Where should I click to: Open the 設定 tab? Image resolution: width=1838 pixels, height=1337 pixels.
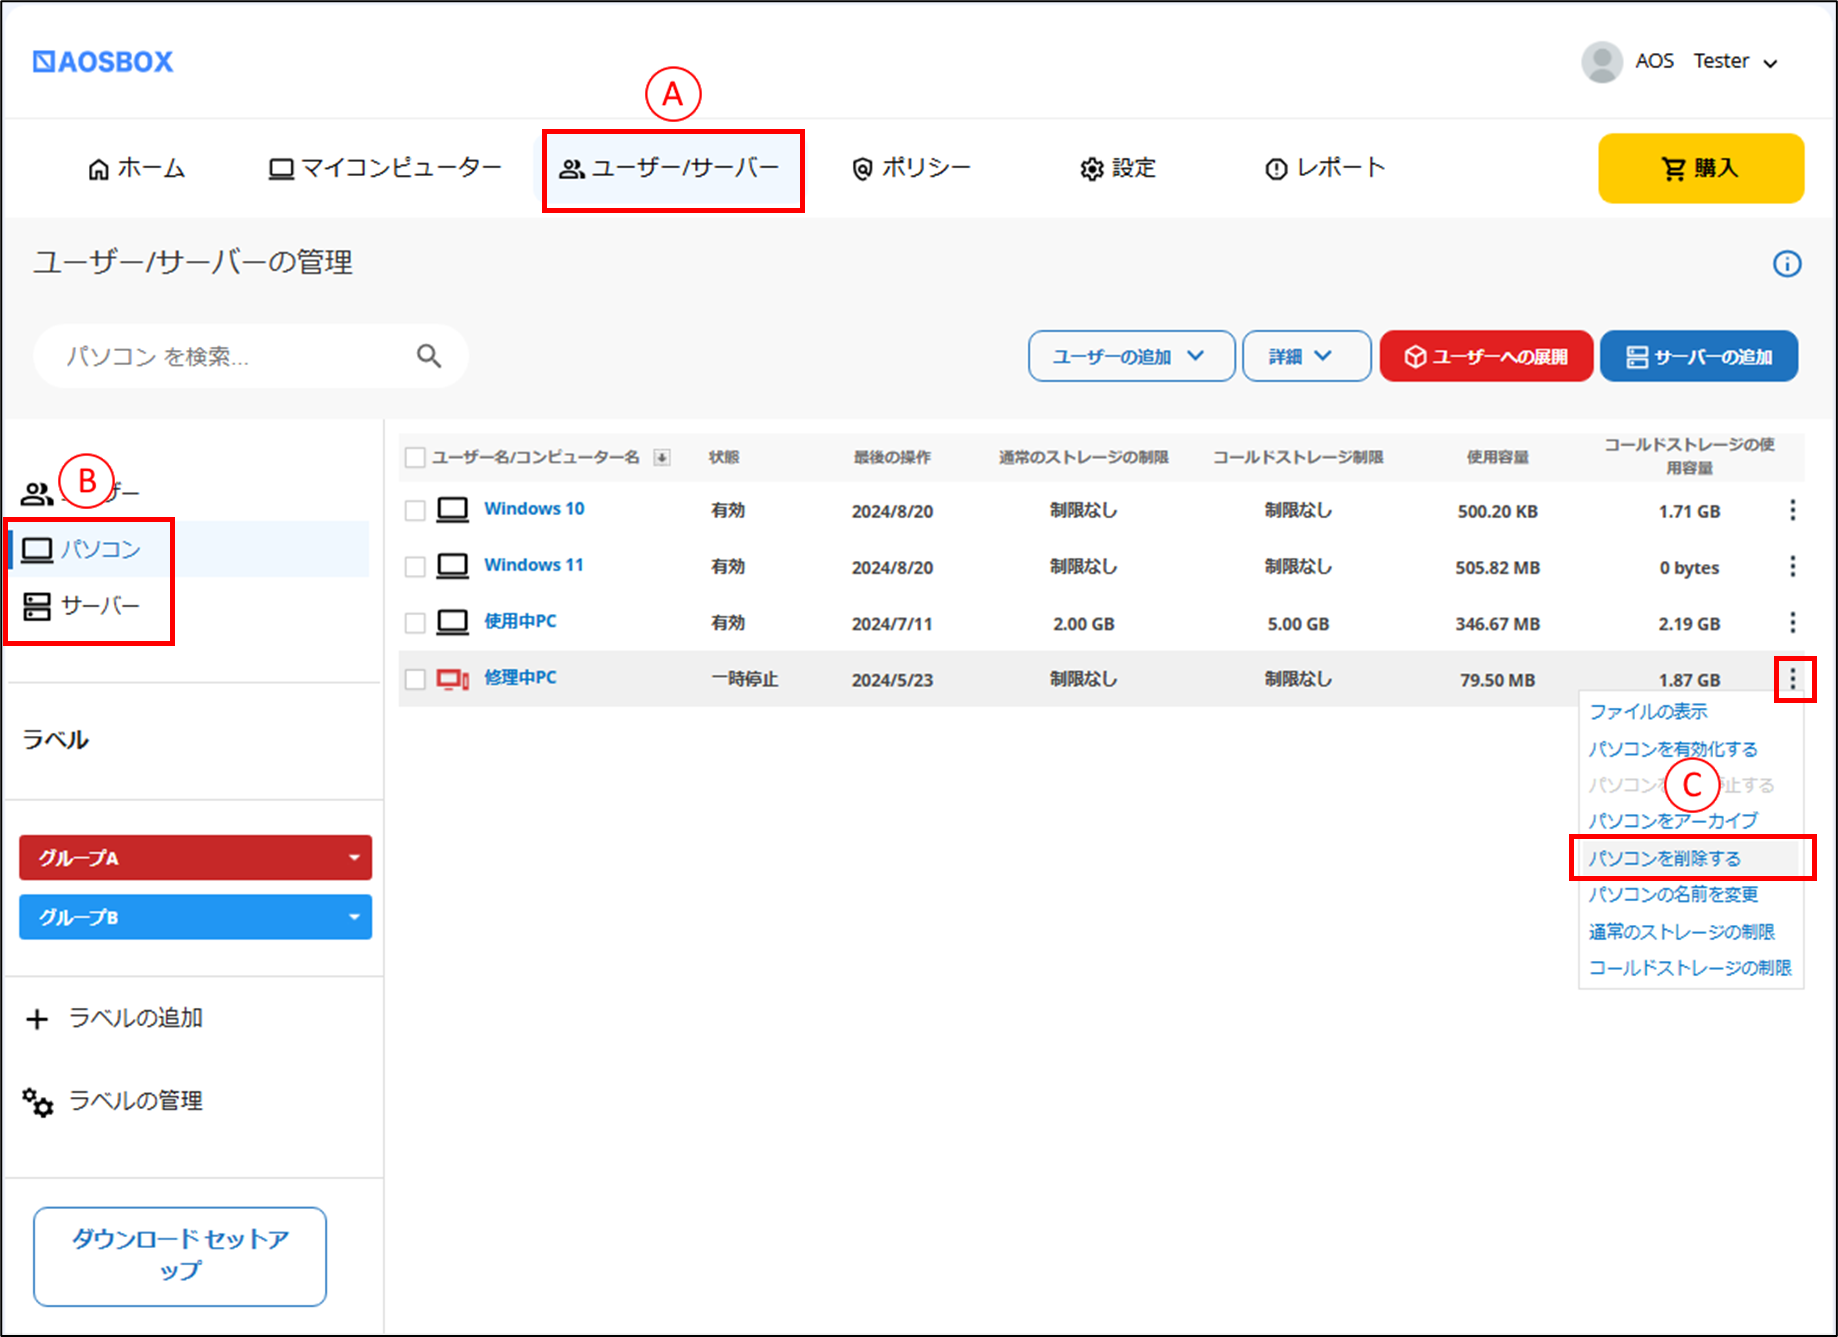pyautogui.click(x=1118, y=168)
